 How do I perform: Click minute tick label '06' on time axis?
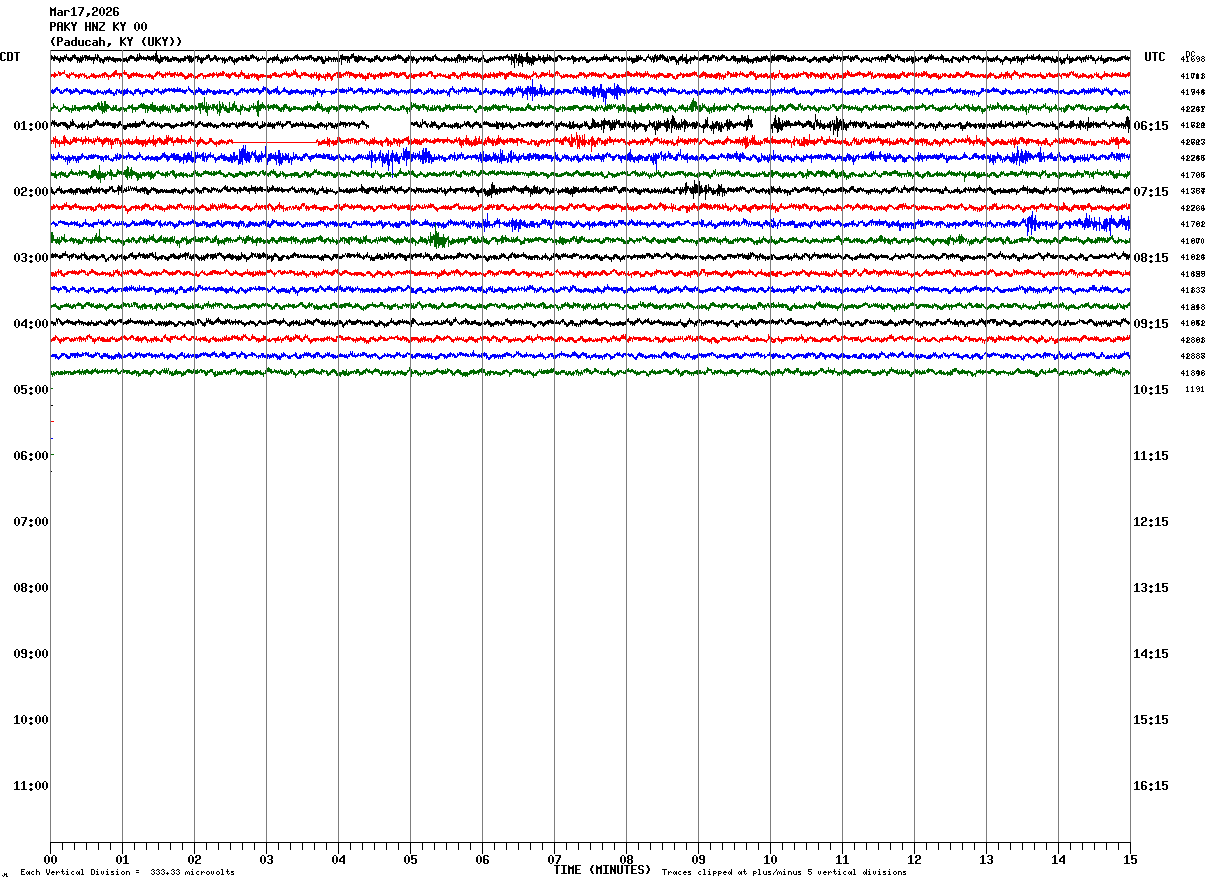[482, 859]
